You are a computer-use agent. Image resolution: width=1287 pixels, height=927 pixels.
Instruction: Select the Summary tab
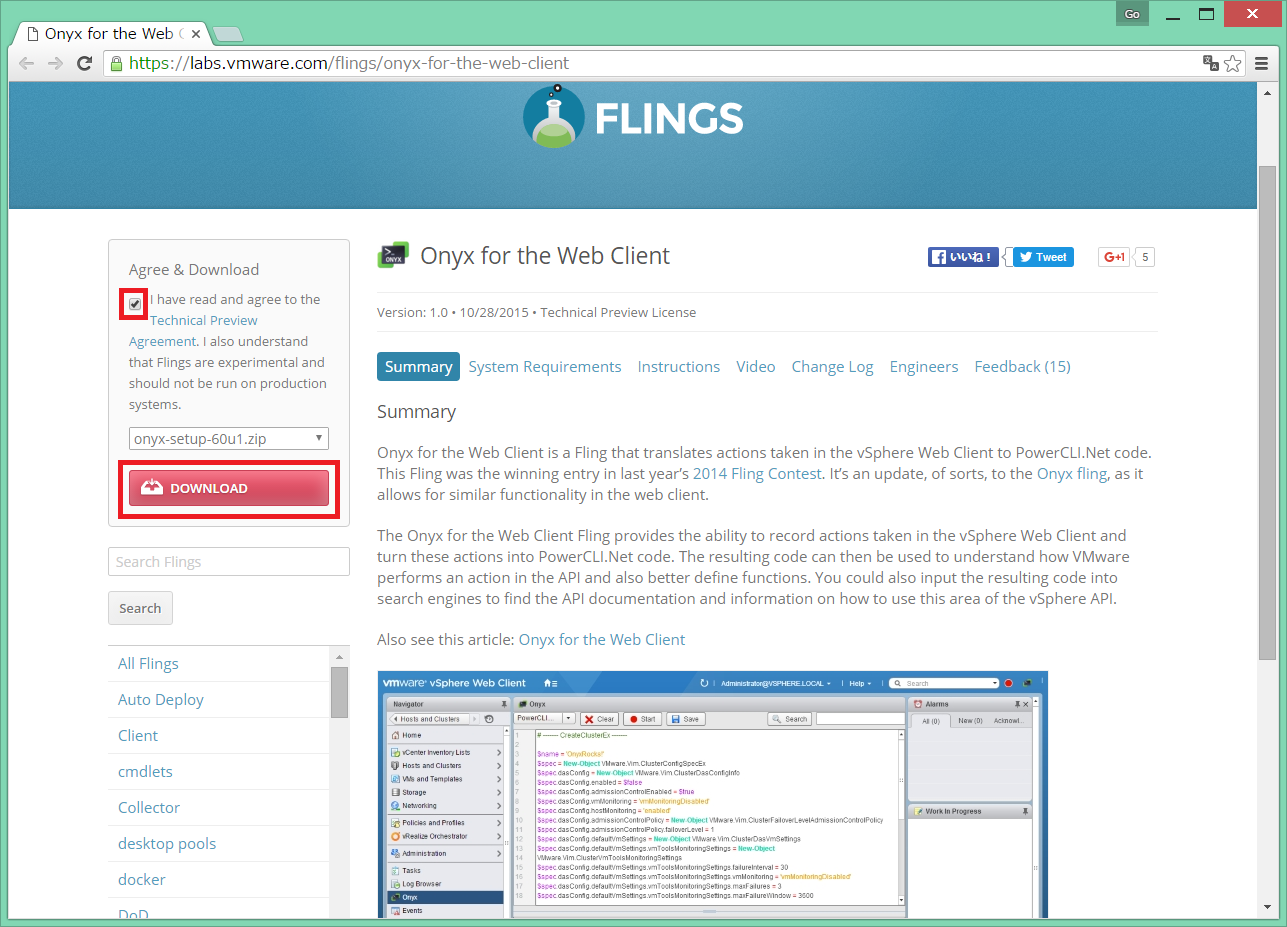(x=418, y=367)
